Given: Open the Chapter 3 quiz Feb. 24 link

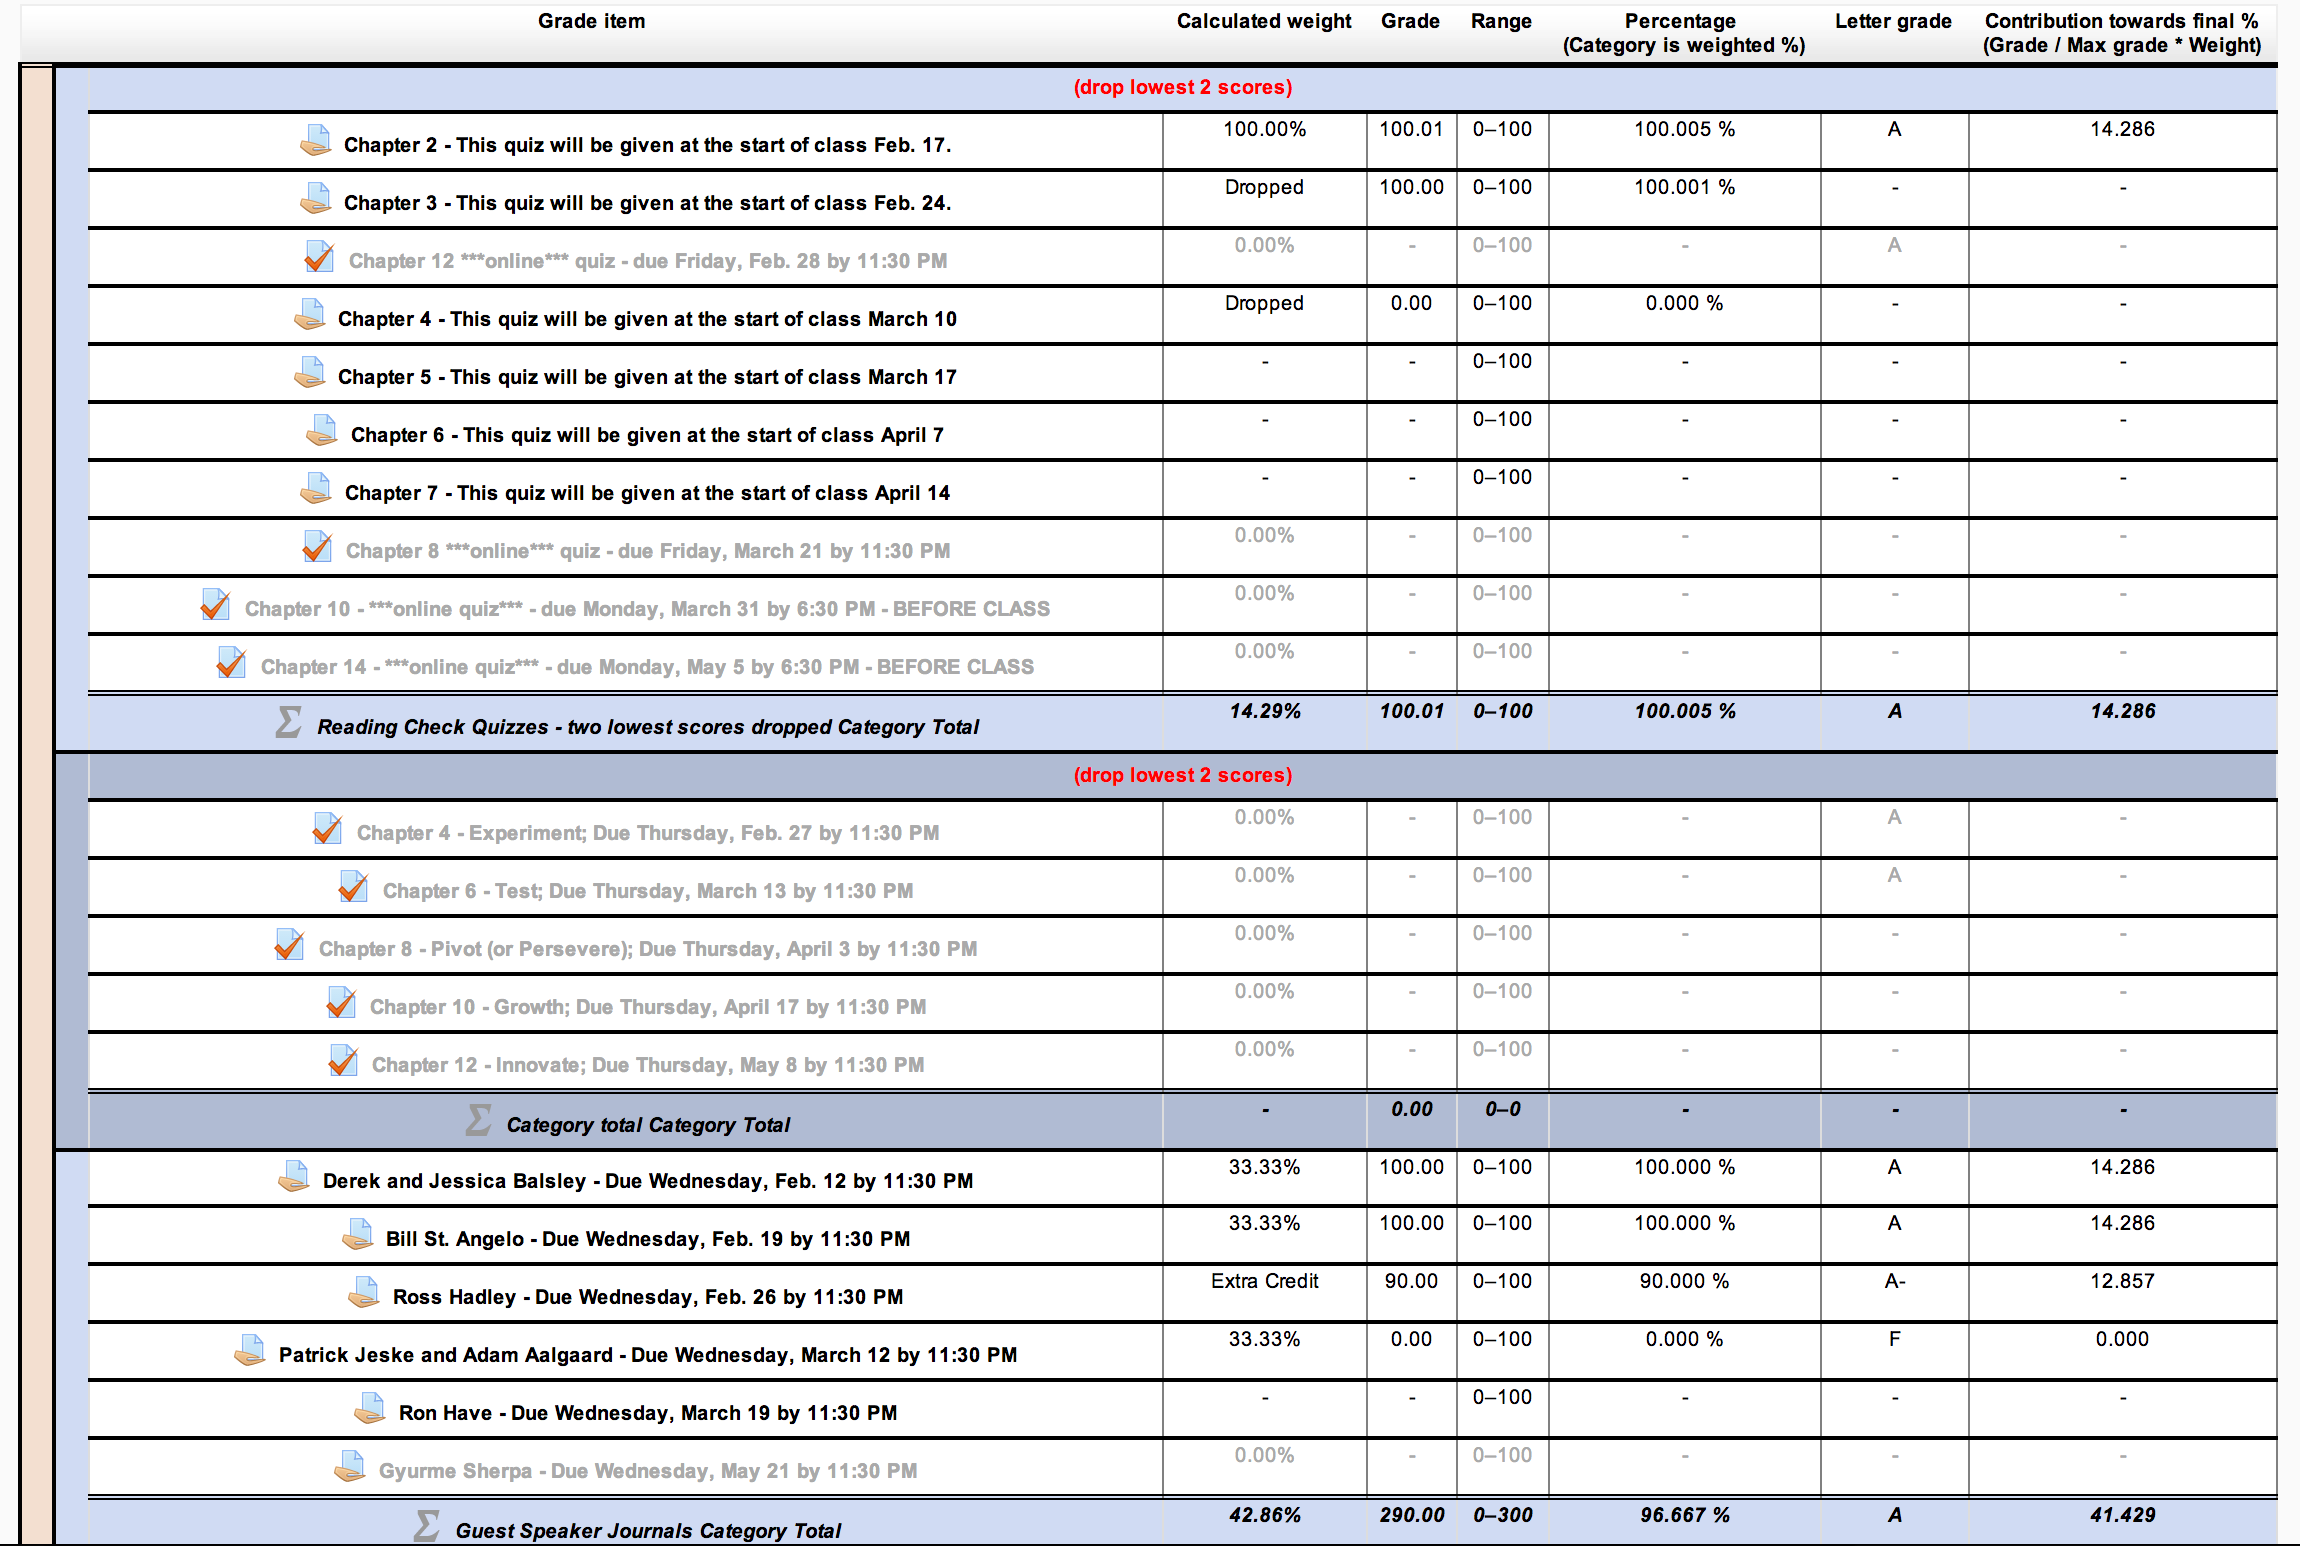Looking at the screenshot, I should tap(647, 203).
